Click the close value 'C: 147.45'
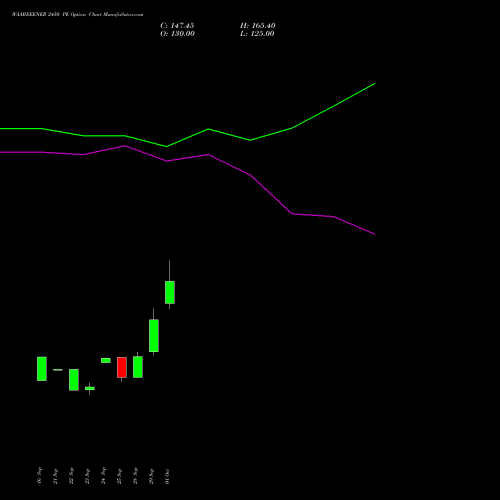Screen dimensions: 500x500 (177, 26)
